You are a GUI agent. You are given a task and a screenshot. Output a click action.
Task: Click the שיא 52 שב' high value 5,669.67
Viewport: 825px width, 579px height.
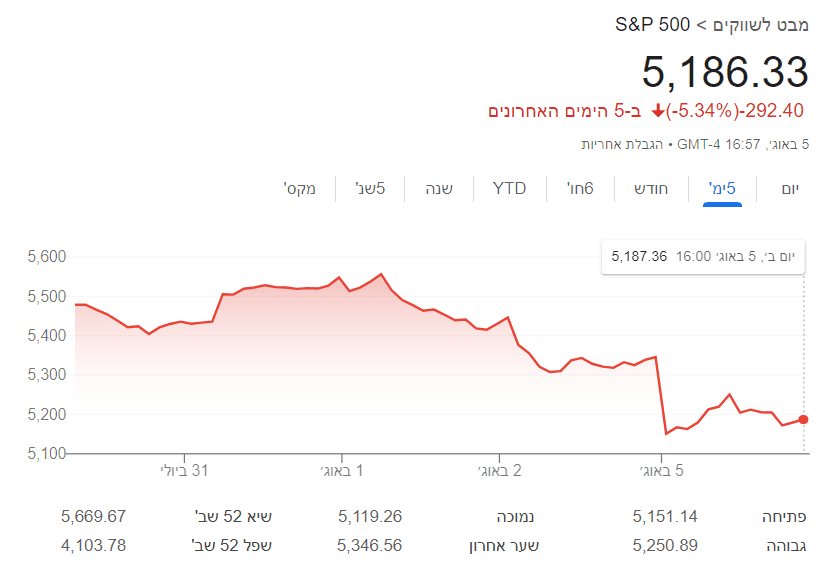pos(93,517)
